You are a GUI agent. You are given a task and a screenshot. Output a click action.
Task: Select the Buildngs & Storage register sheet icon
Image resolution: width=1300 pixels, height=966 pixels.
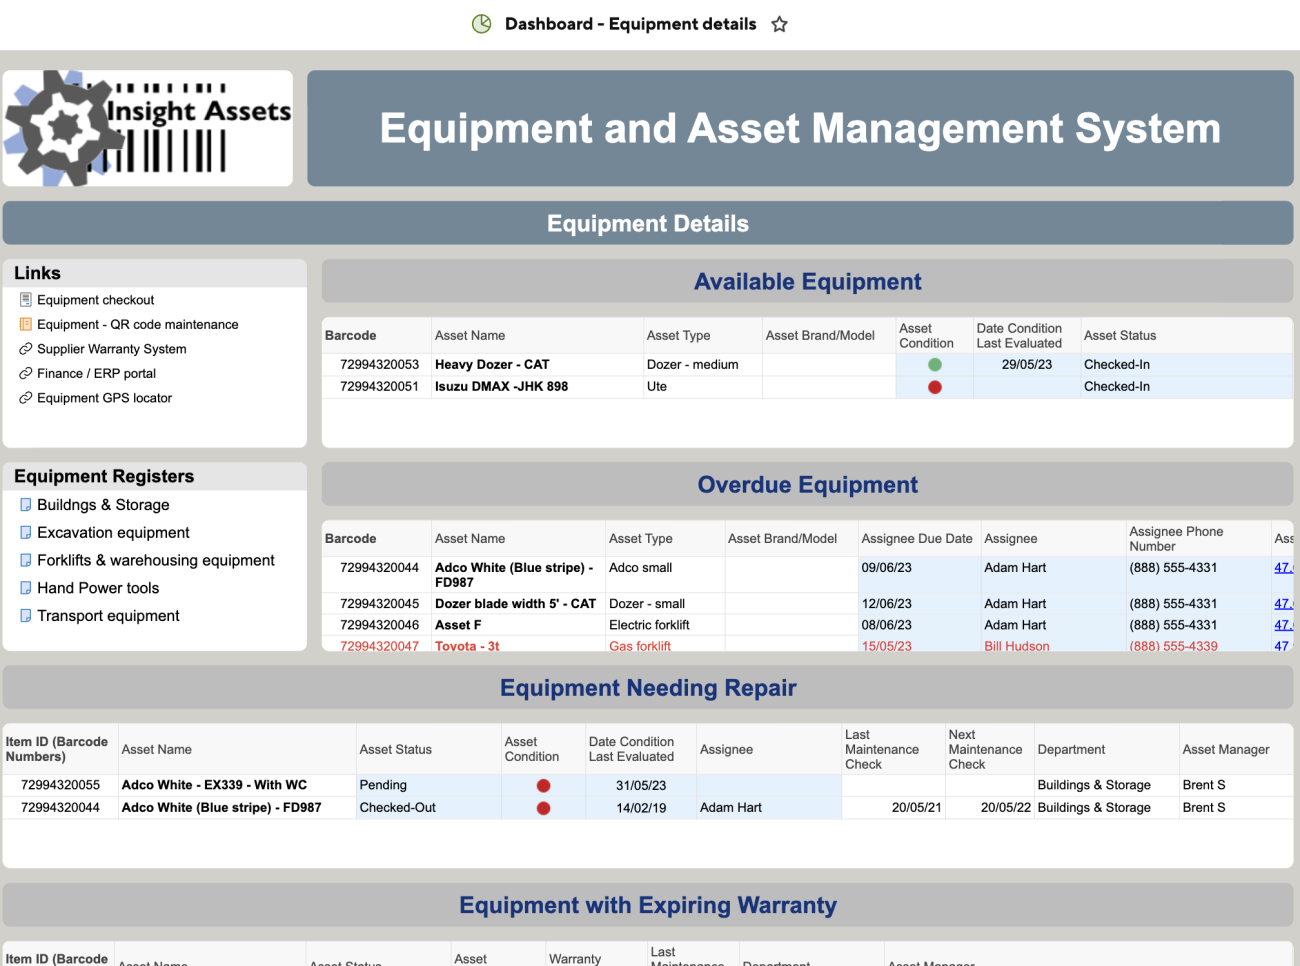point(25,505)
